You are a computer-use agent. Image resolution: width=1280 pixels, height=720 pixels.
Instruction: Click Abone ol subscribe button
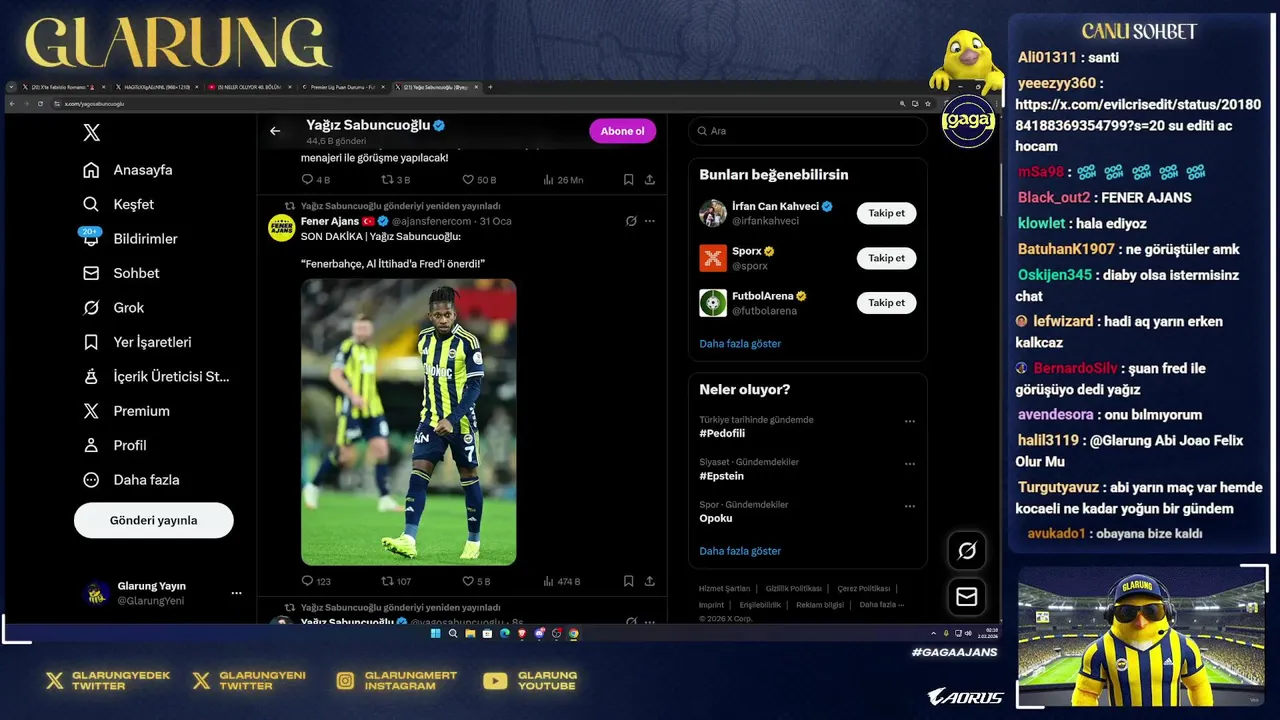tap(622, 131)
